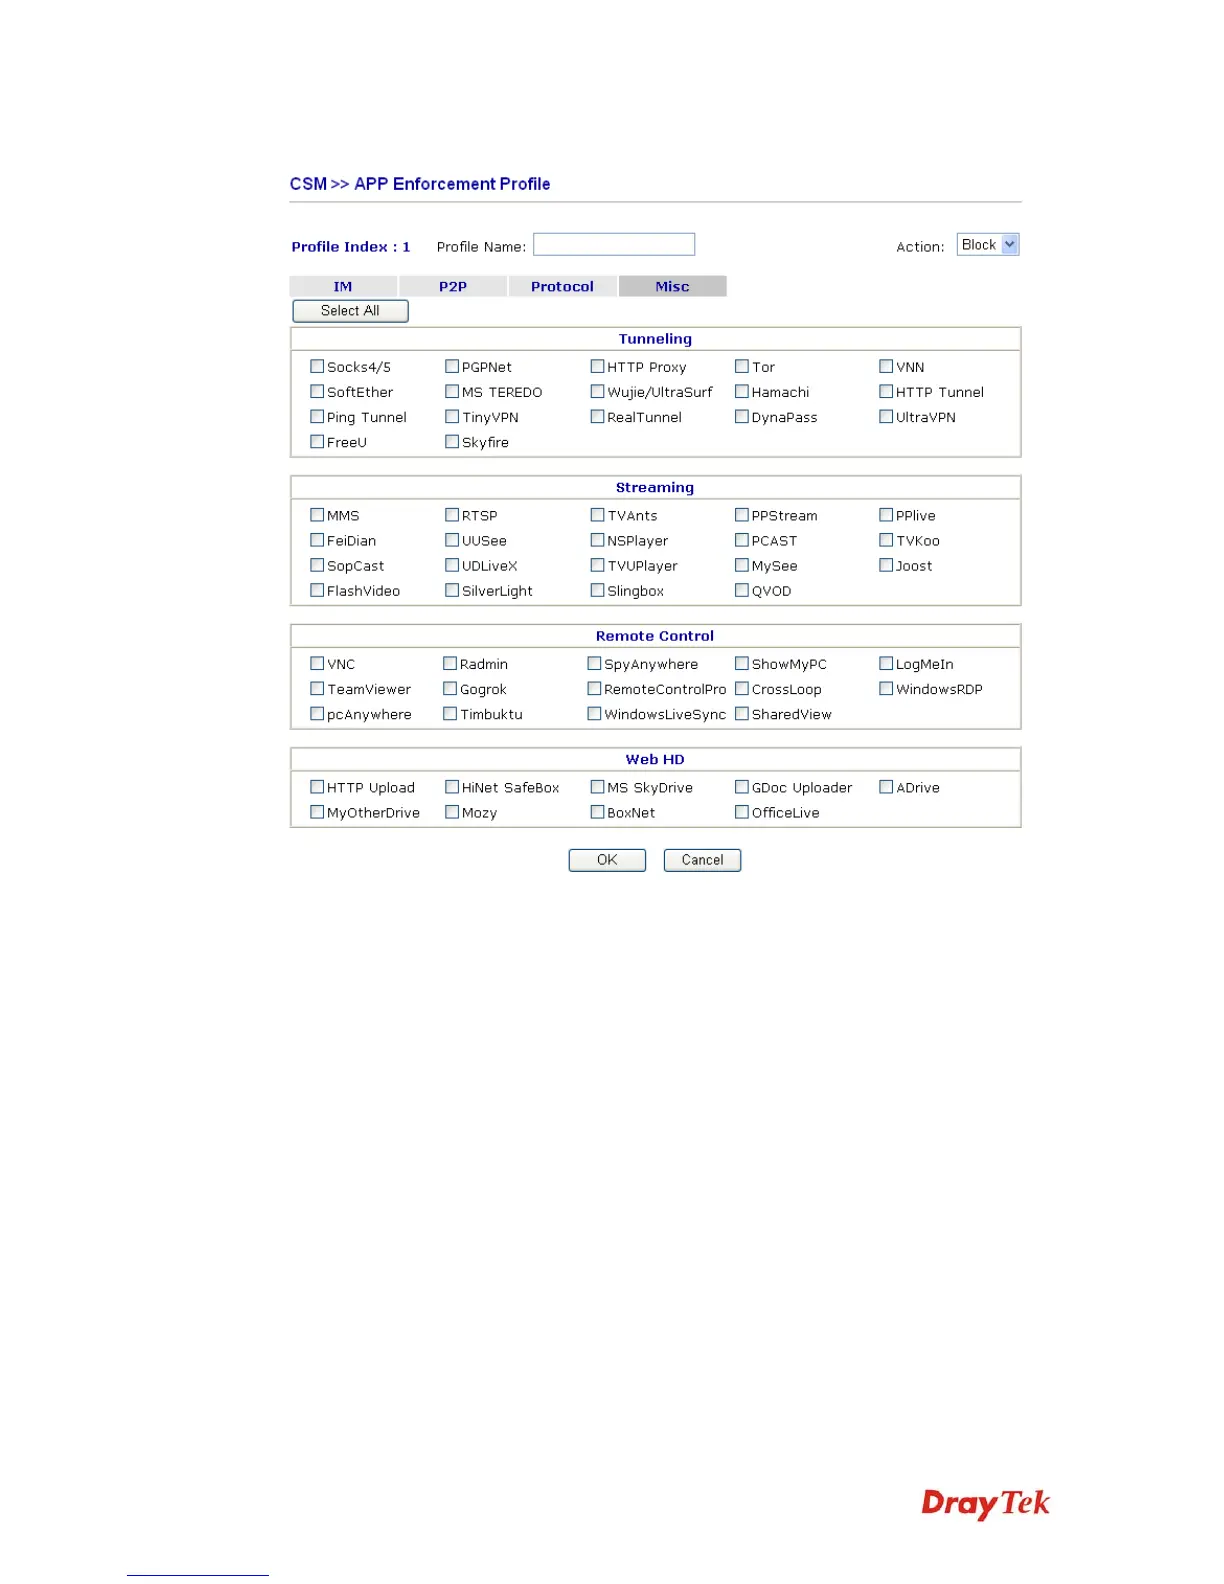This screenshot has height=1584, width=1224.
Task: Check the HTTP Tunnel option
Action: tap(886, 392)
